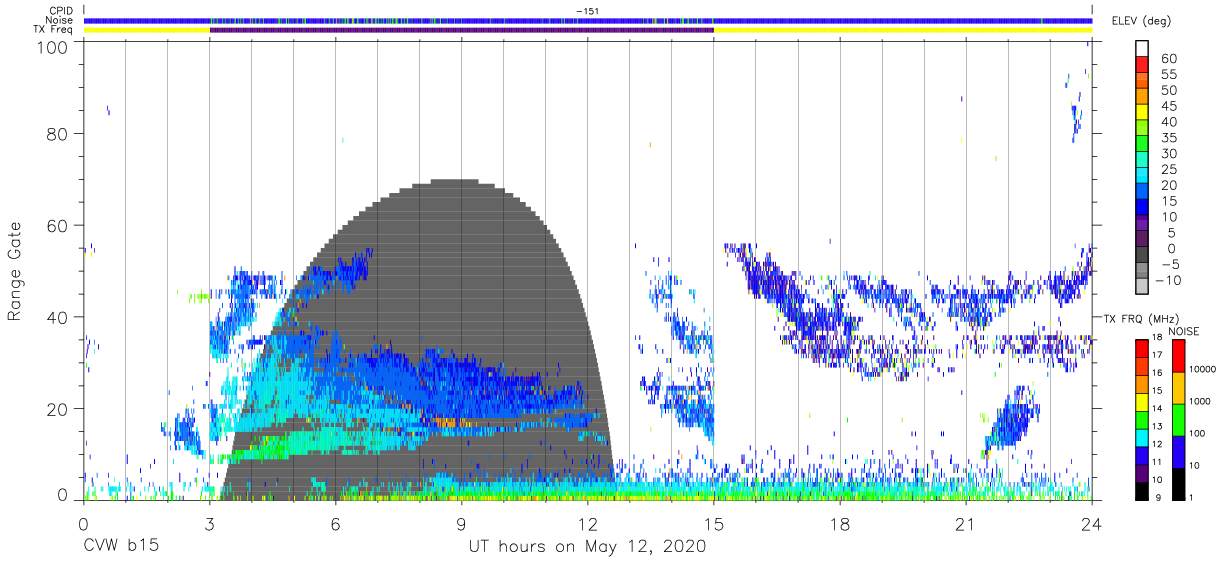Select the yellow 1000–10000 NOISE colorbar segment
The height and width of the screenshot is (567, 1228).
click(x=1179, y=387)
